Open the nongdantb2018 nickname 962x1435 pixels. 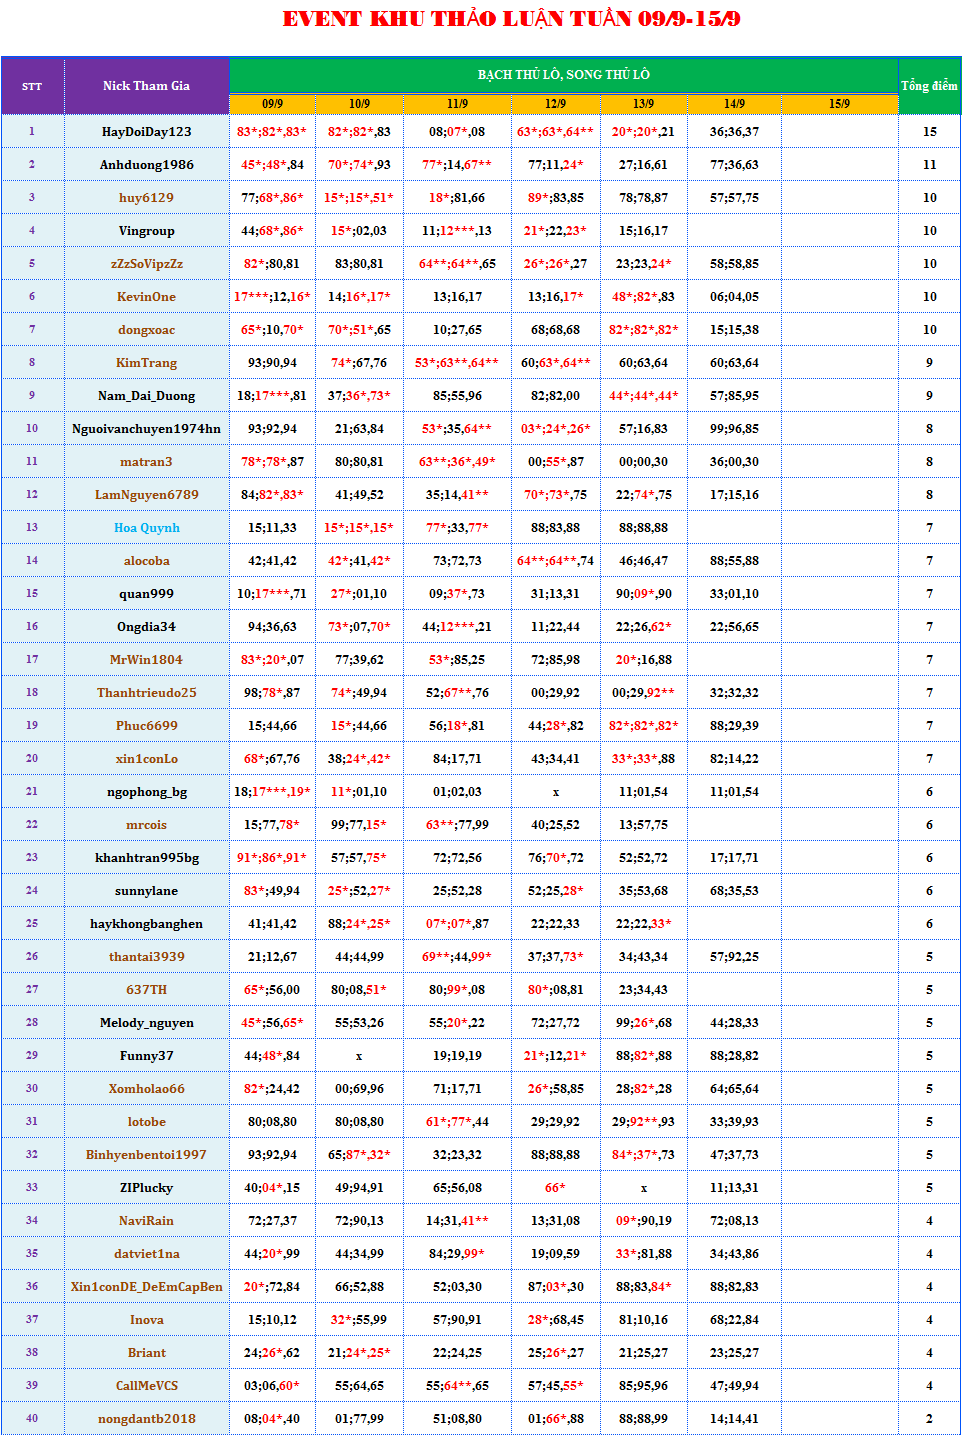146,1419
